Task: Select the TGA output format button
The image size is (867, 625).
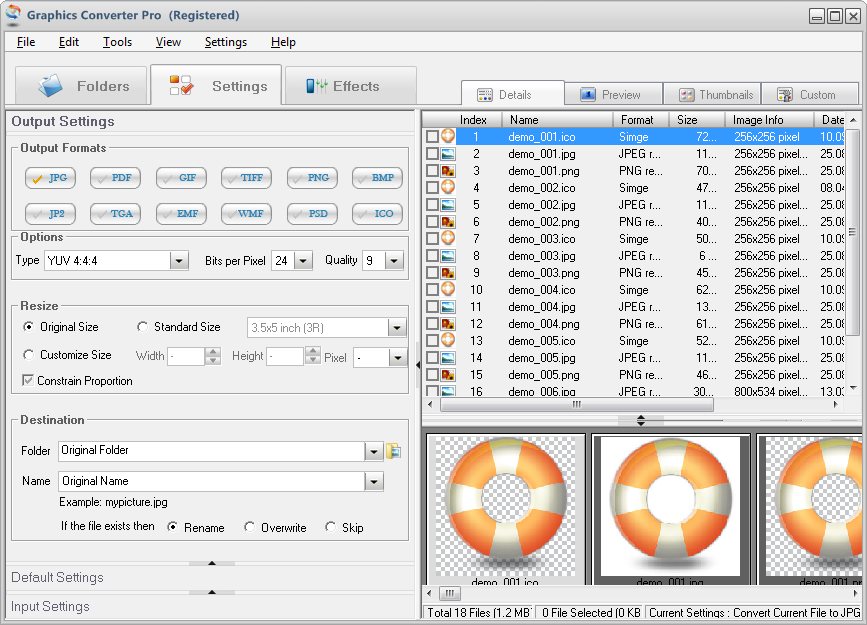Action: (115, 214)
